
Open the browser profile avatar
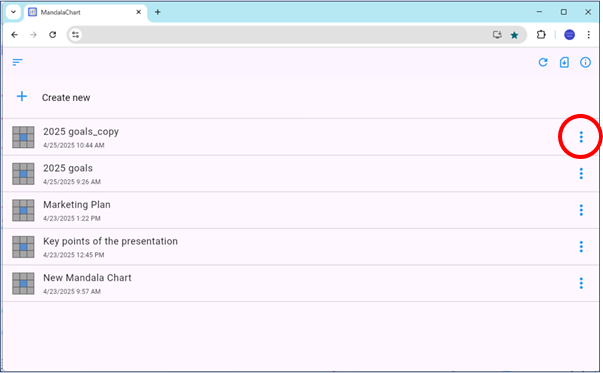pyautogui.click(x=569, y=35)
